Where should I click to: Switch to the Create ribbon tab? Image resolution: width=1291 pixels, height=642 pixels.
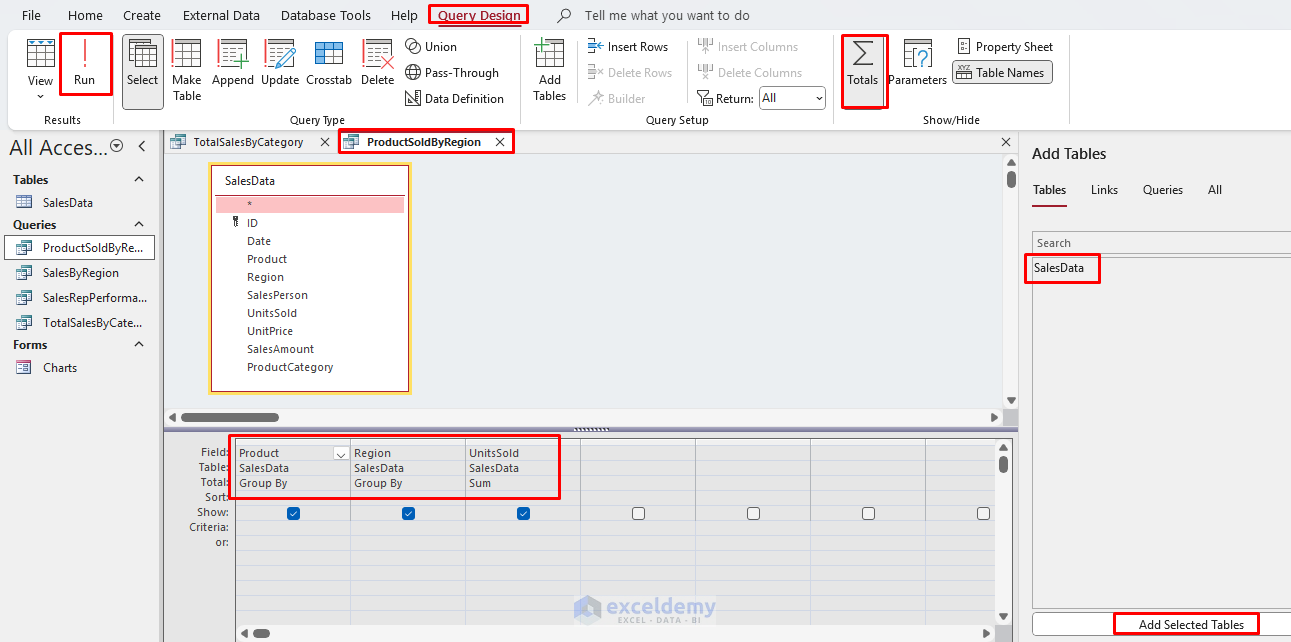click(142, 15)
